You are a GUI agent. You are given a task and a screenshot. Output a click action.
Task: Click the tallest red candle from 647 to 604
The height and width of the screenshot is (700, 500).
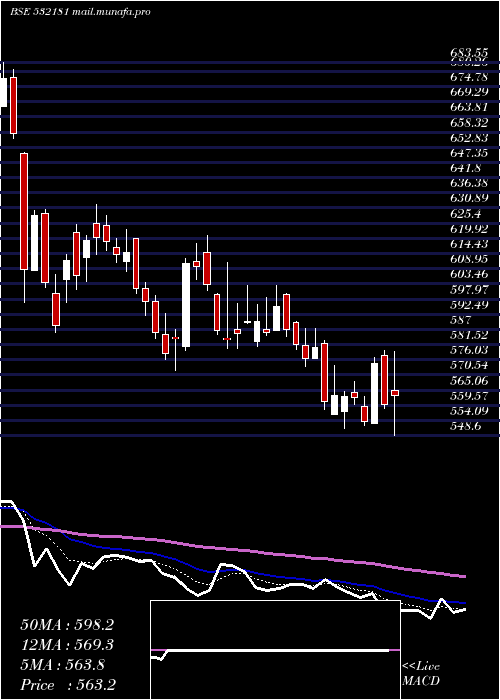pyautogui.click(x=24, y=211)
